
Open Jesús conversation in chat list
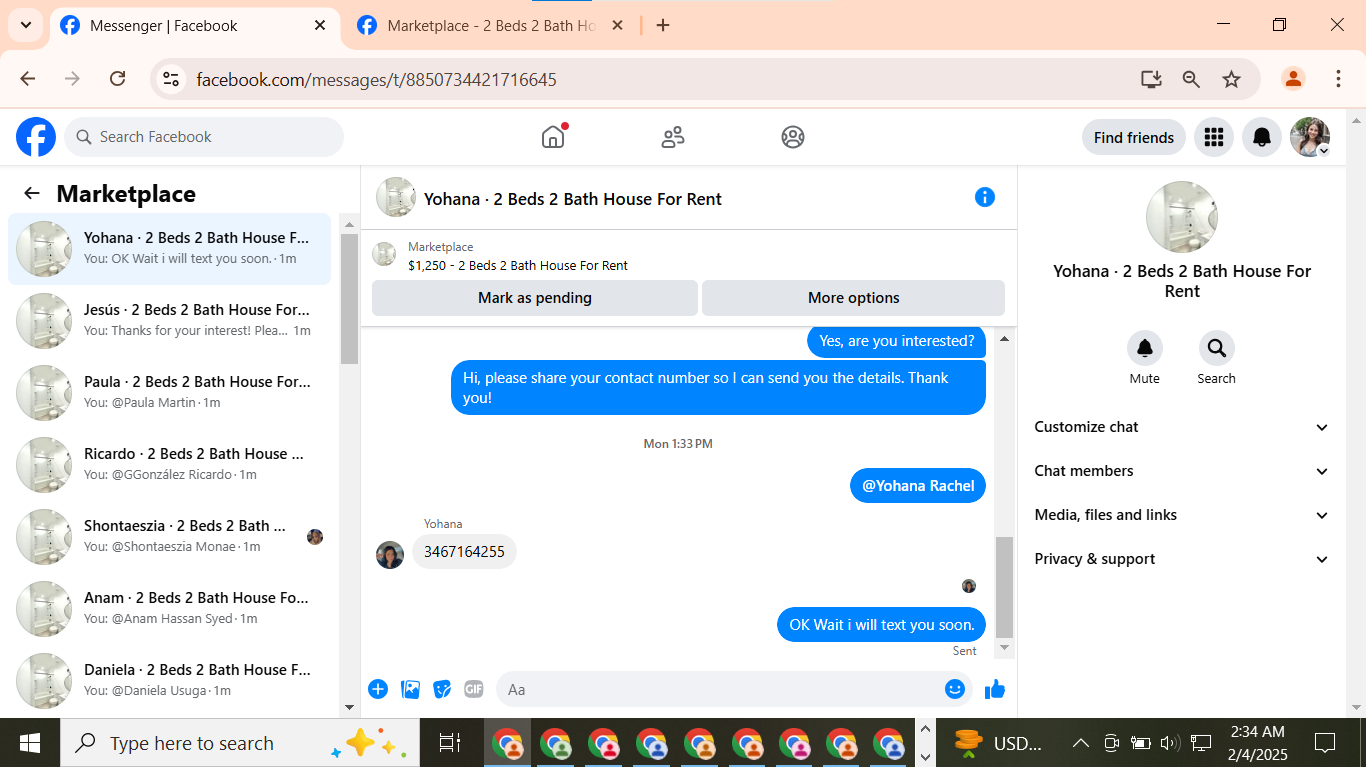[x=170, y=321]
